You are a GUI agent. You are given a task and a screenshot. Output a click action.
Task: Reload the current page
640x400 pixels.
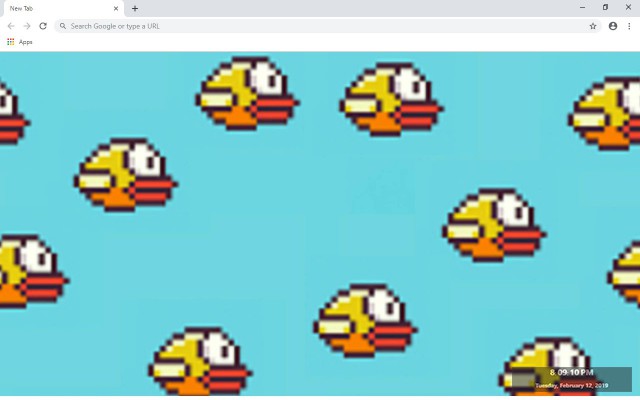[x=43, y=26]
